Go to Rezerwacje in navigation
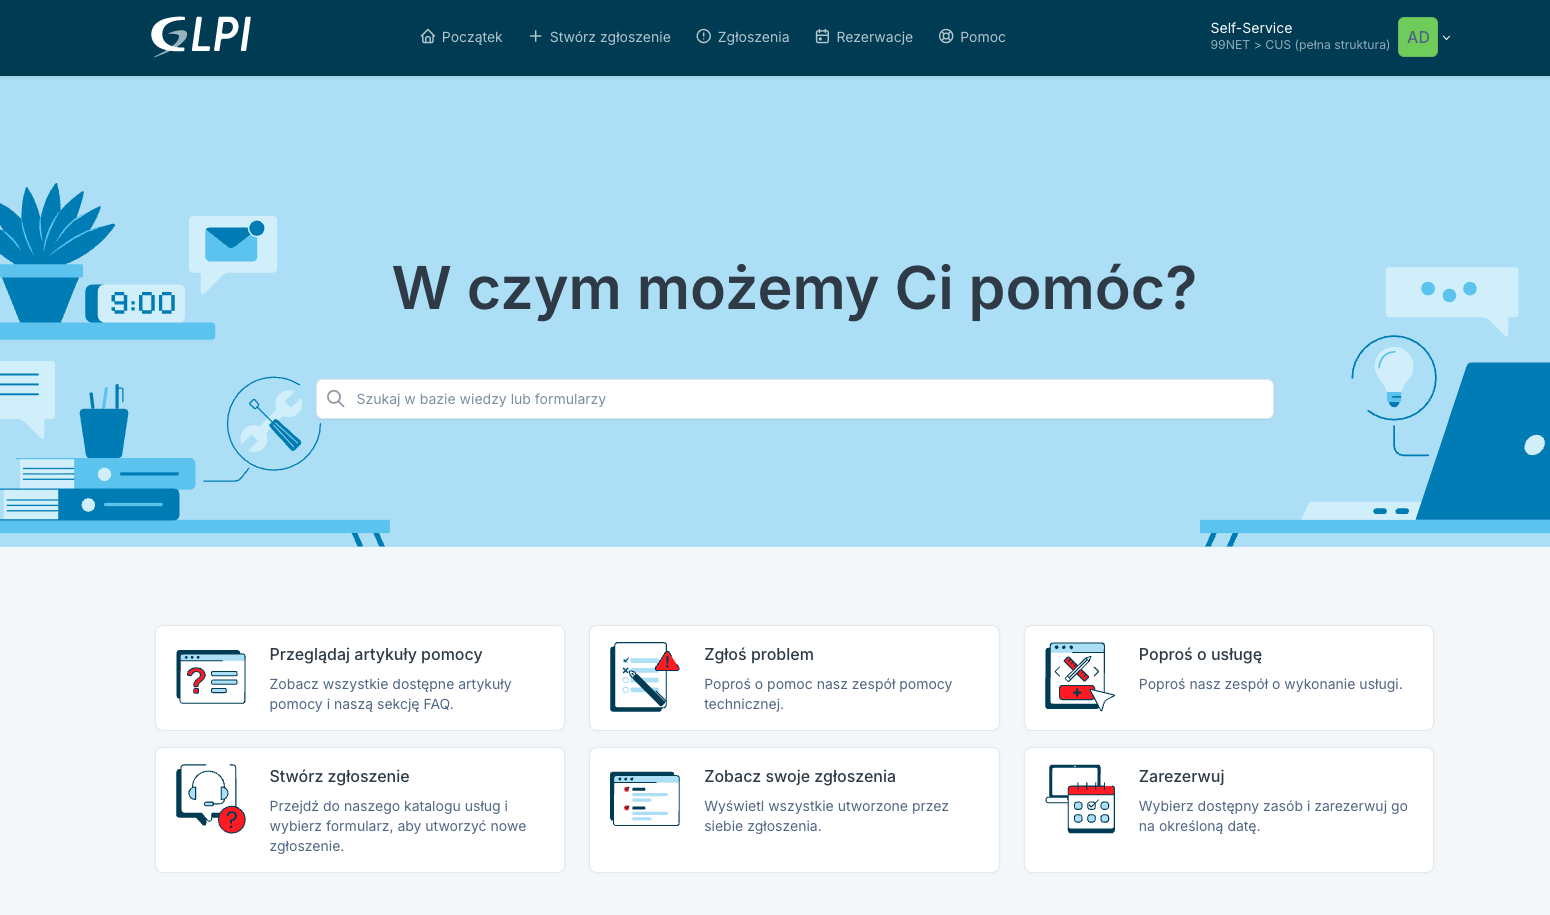Viewport: 1550px width, 915px height. click(x=874, y=37)
